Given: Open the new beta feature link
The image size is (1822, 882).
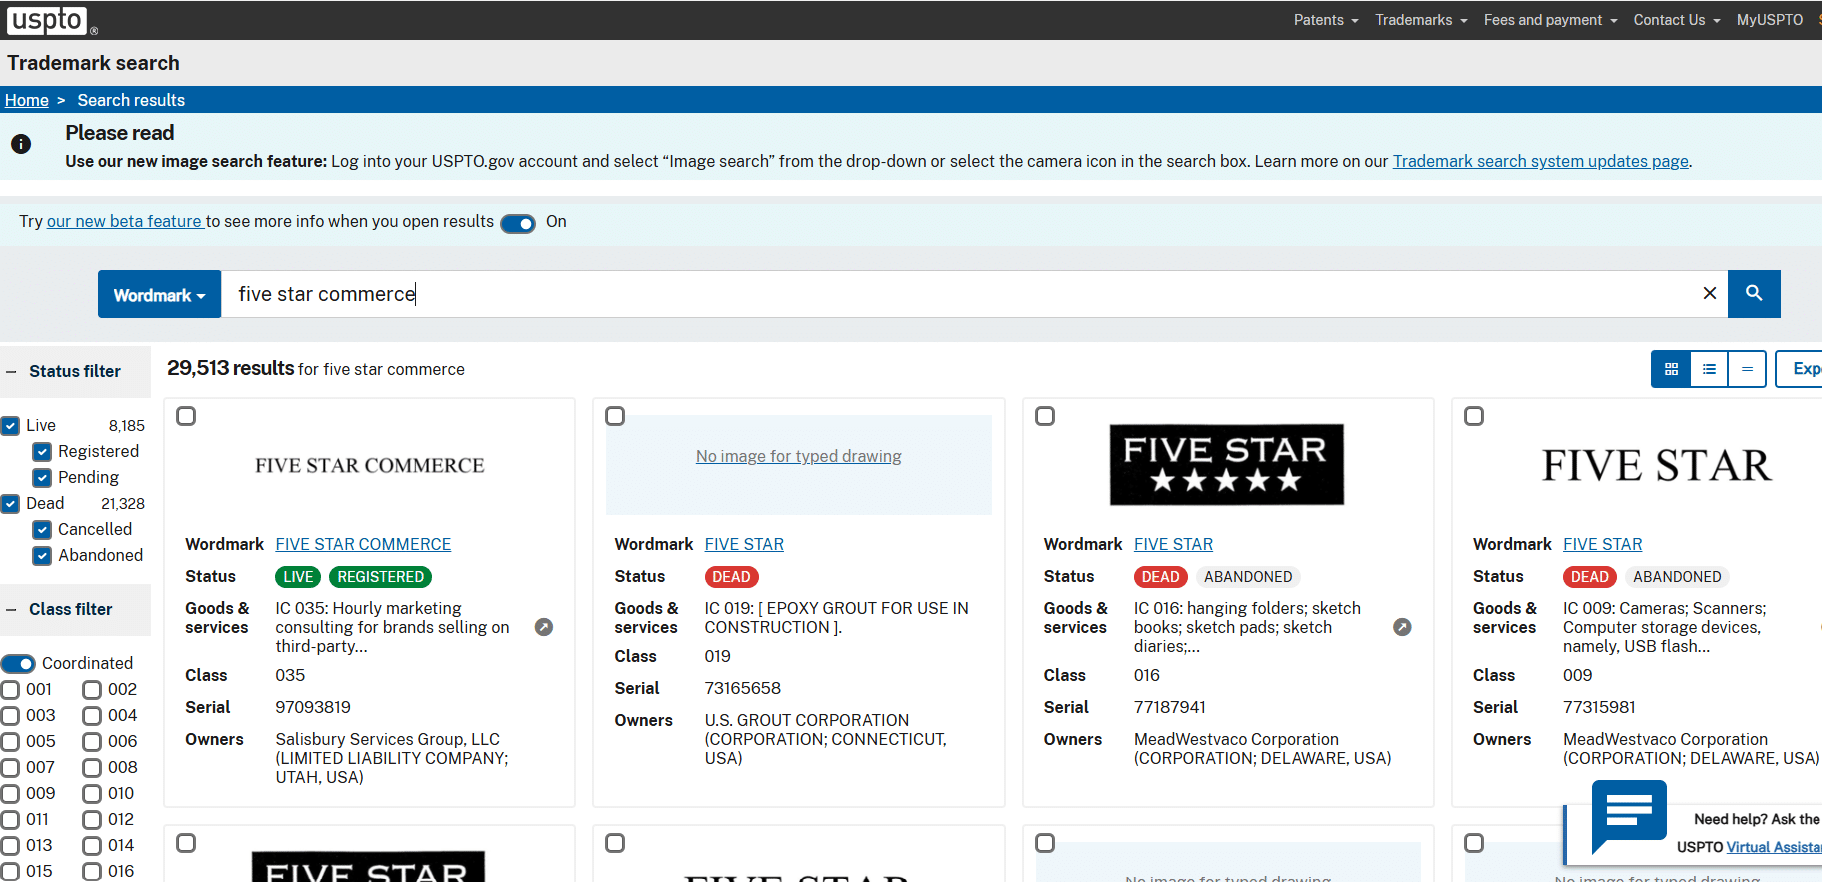Looking at the screenshot, I should click(125, 221).
